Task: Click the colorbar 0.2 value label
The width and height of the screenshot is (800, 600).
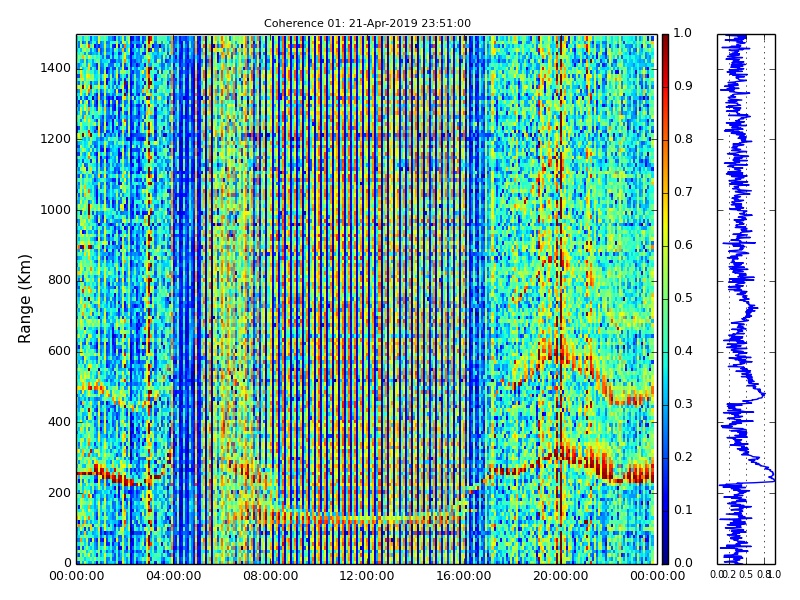Action: 683,457
